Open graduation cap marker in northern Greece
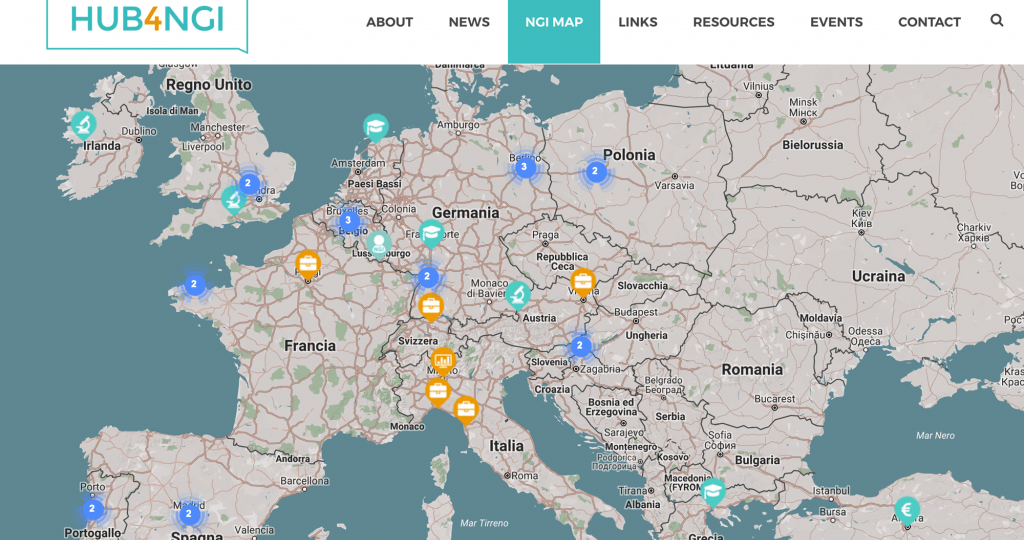Image resolution: width=1024 pixels, height=540 pixels. [x=713, y=492]
